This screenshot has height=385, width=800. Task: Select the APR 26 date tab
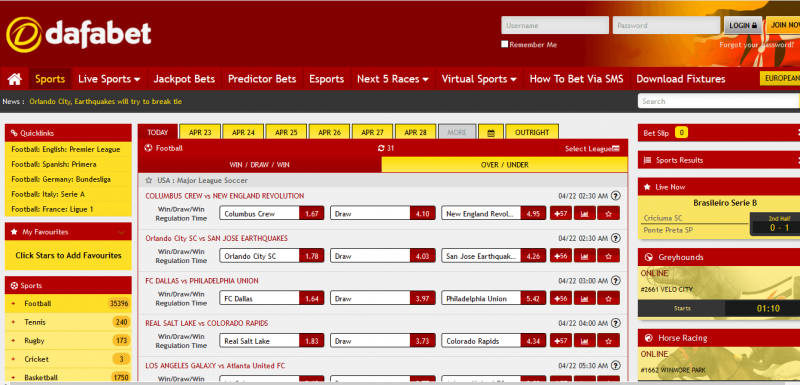click(x=329, y=132)
